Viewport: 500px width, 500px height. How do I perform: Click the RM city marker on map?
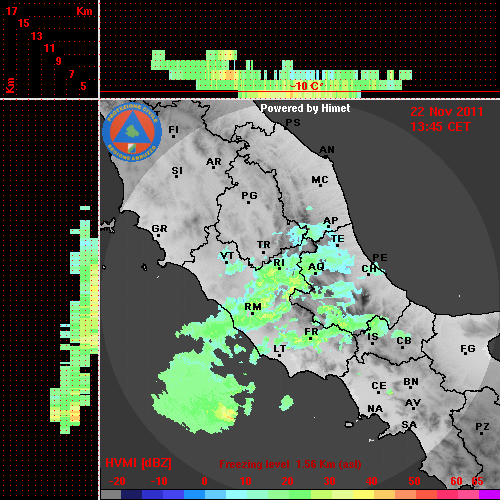point(252,314)
